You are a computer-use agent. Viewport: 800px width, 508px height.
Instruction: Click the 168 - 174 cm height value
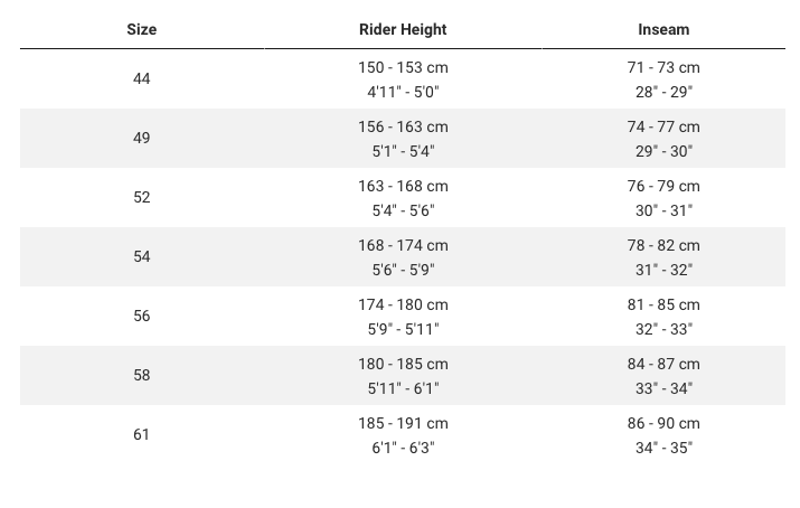click(403, 245)
